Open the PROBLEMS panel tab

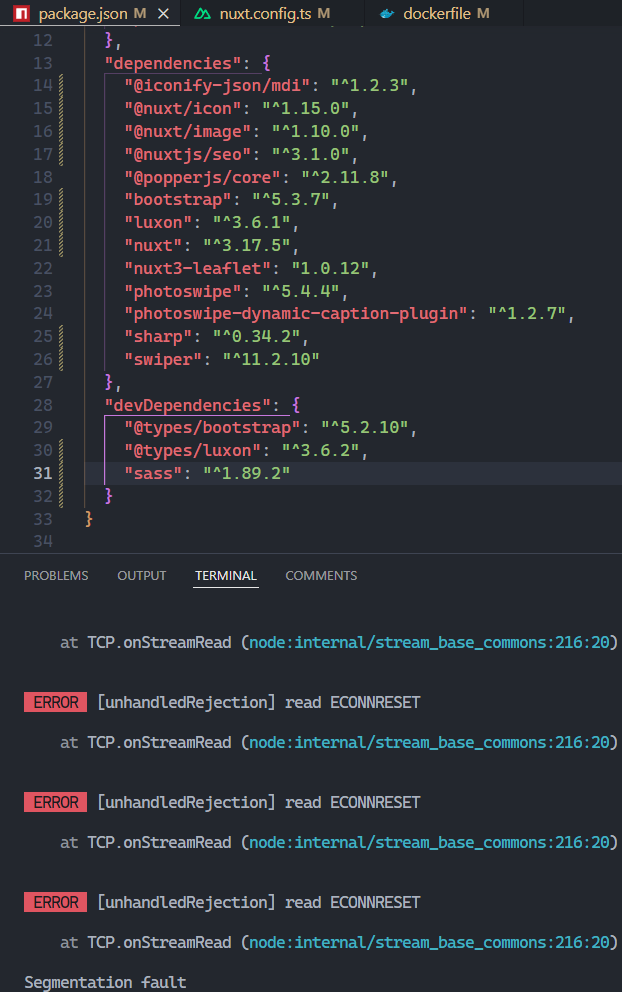[x=56, y=576]
